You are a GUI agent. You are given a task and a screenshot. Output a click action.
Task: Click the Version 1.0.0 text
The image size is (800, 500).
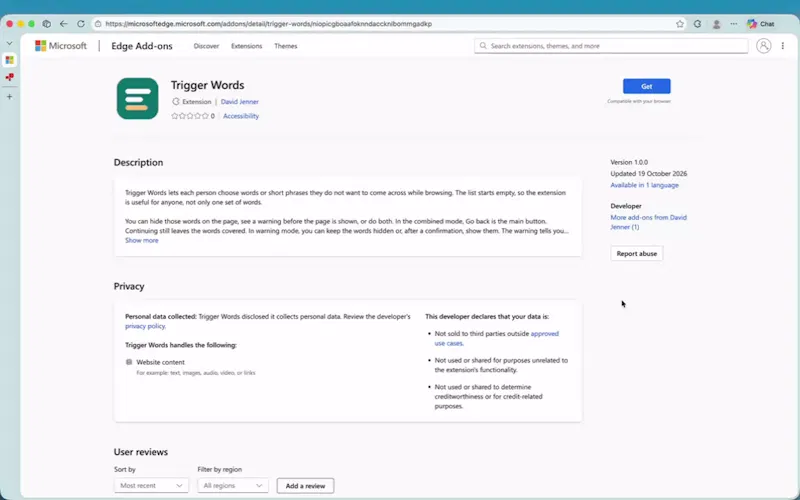[629, 162]
